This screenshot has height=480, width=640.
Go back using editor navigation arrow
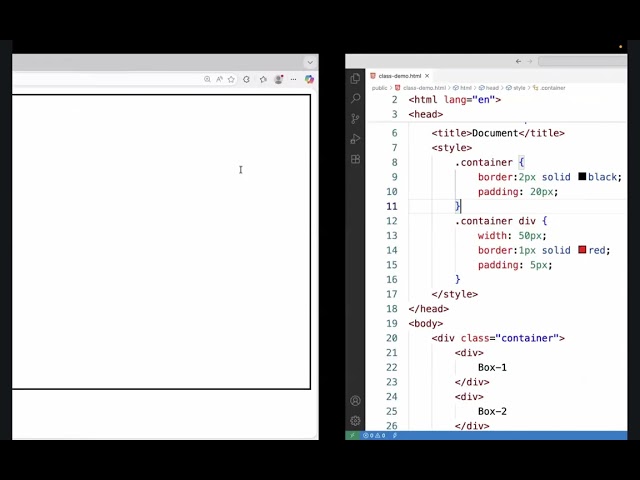coord(518,61)
